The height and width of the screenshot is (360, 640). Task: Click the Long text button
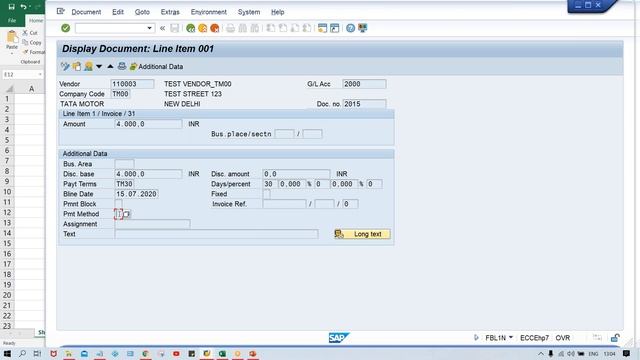tap(362, 234)
